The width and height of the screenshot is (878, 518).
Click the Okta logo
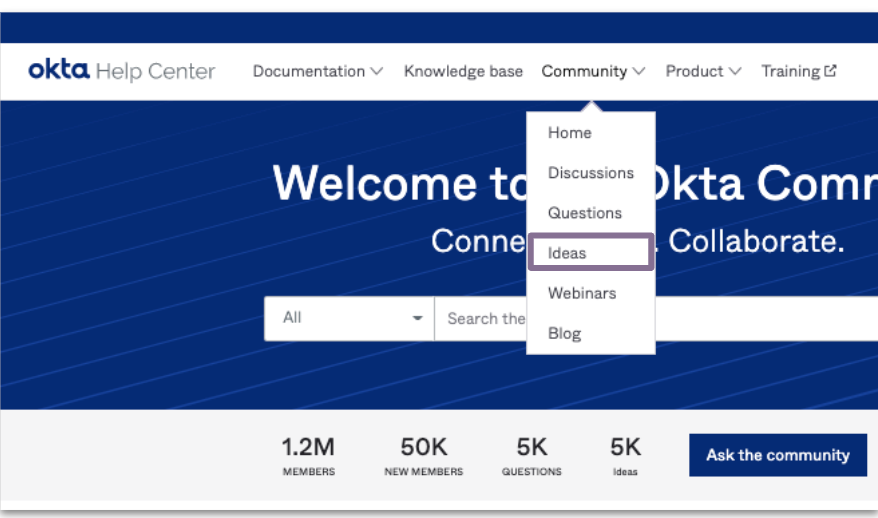pyautogui.click(x=59, y=70)
